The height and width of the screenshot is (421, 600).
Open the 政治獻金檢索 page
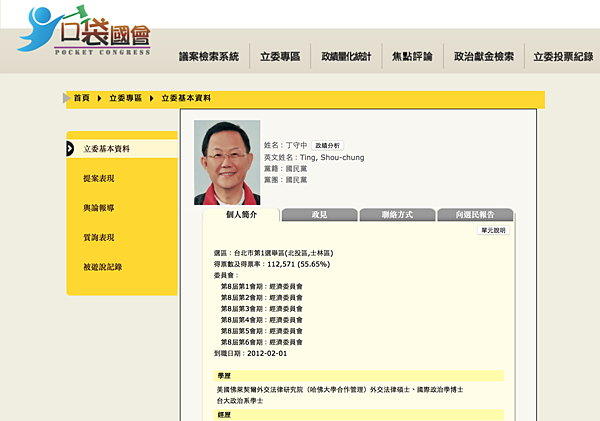click(484, 57)
